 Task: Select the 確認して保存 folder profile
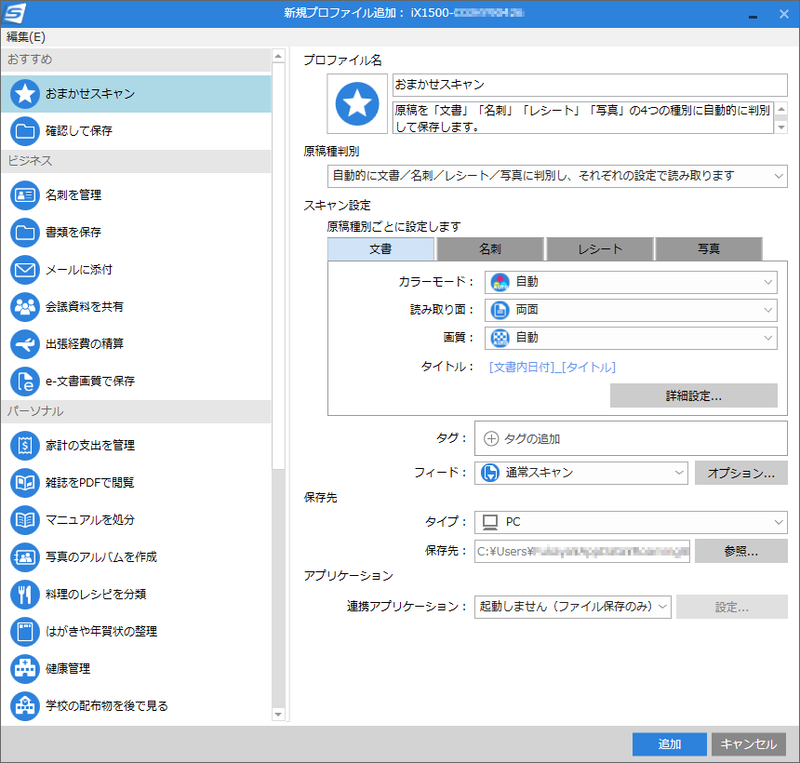point(25,131)
